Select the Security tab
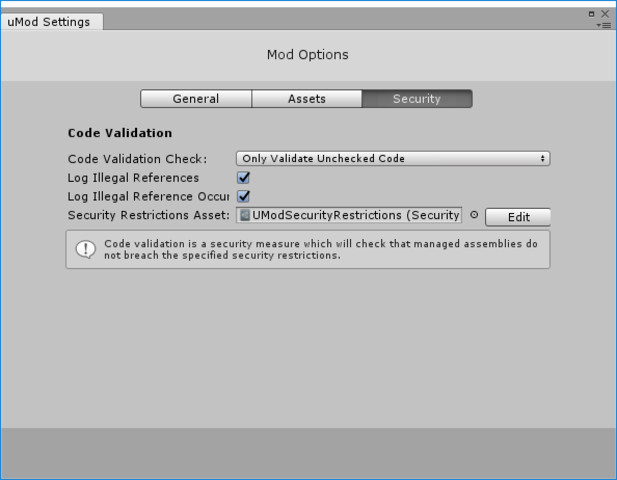The height and width of the screenshot is (480, 617). [417, 99]
